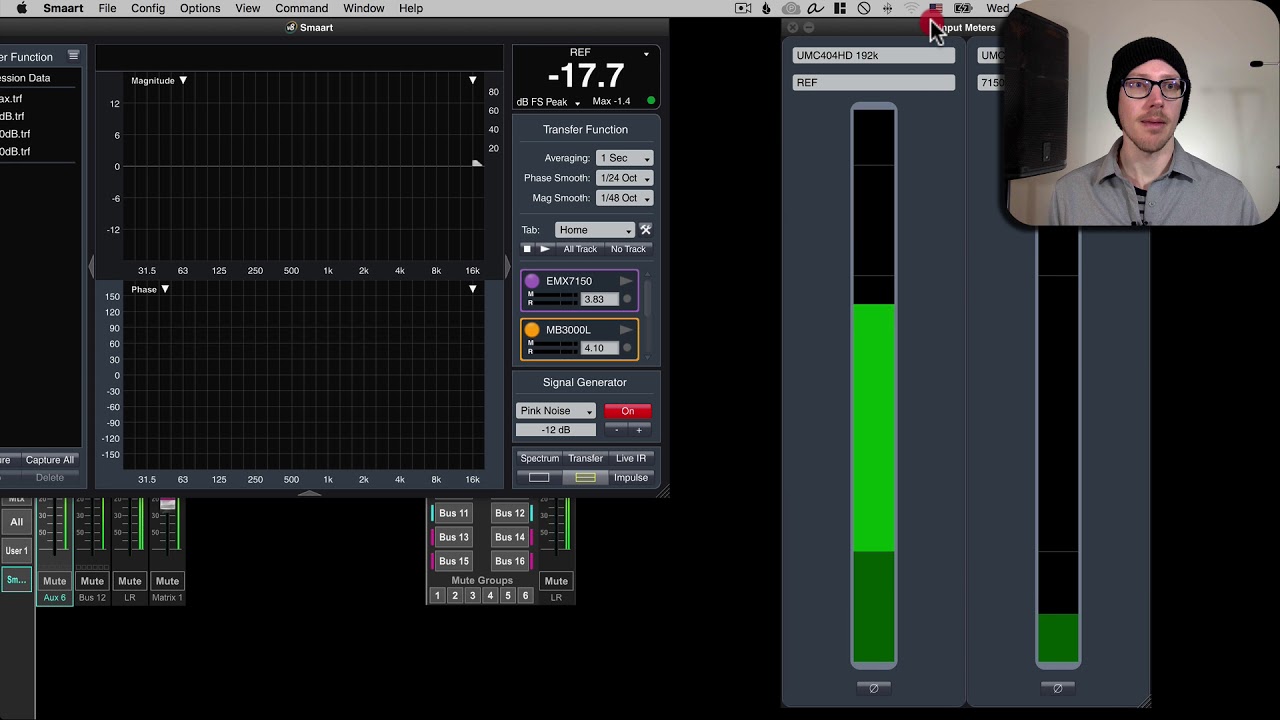Click the window layout grid menu bar icon
1280x720 pixels.
click(840, 8)
